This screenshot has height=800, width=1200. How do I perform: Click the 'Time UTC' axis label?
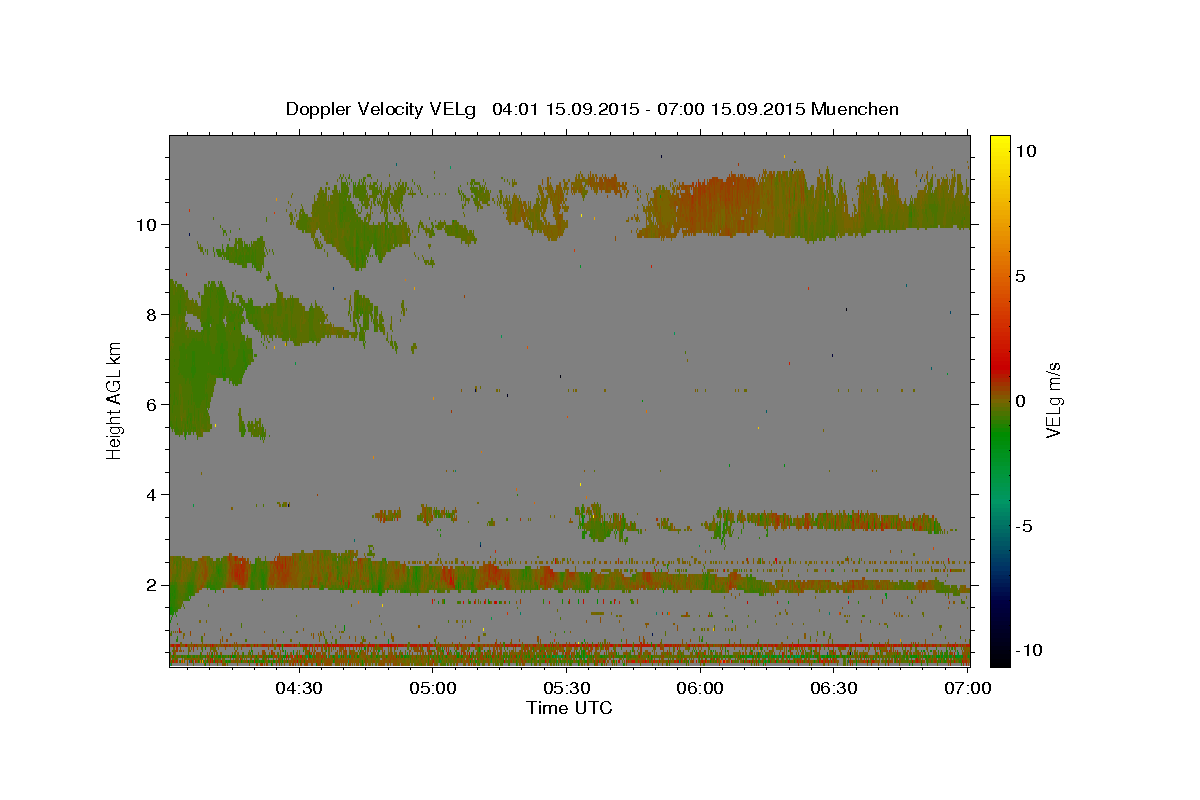tap(569, 708)
